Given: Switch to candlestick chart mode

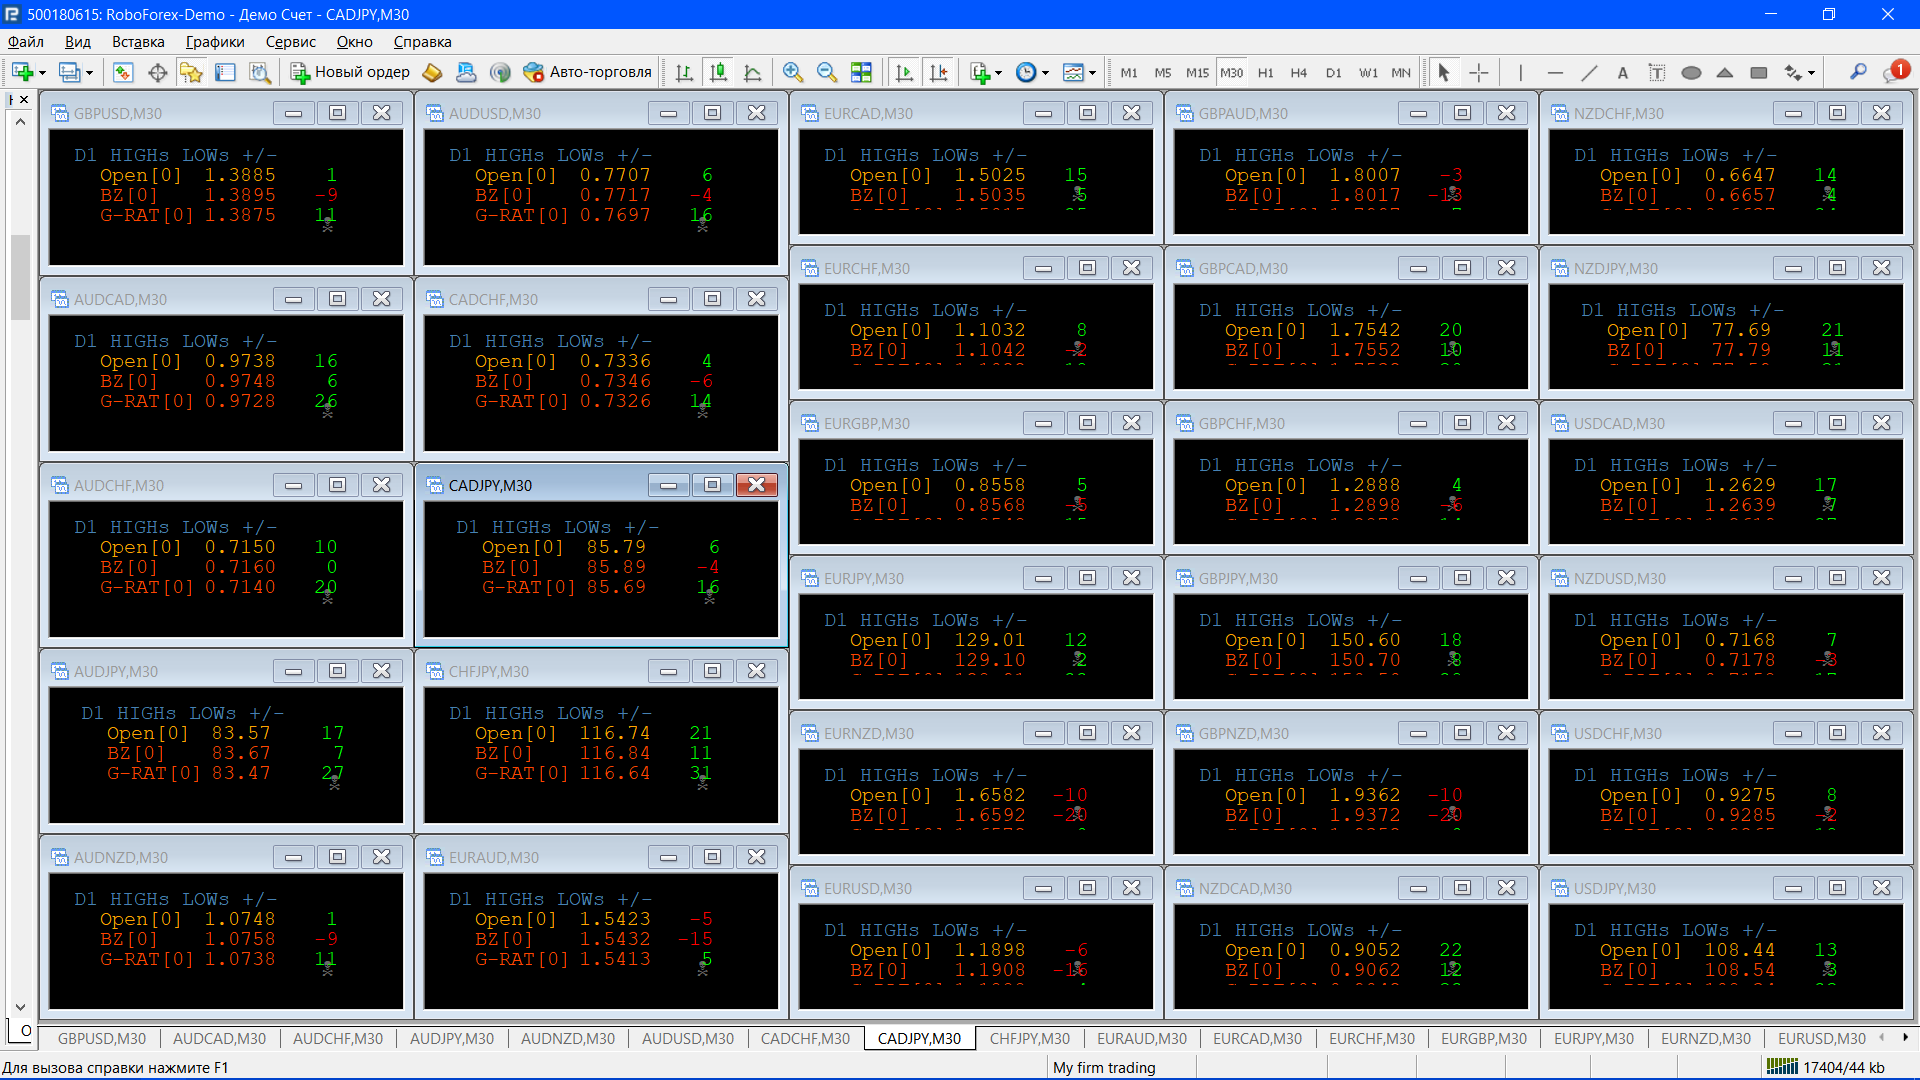Looking at the screenshot, I should pos(718,72).
